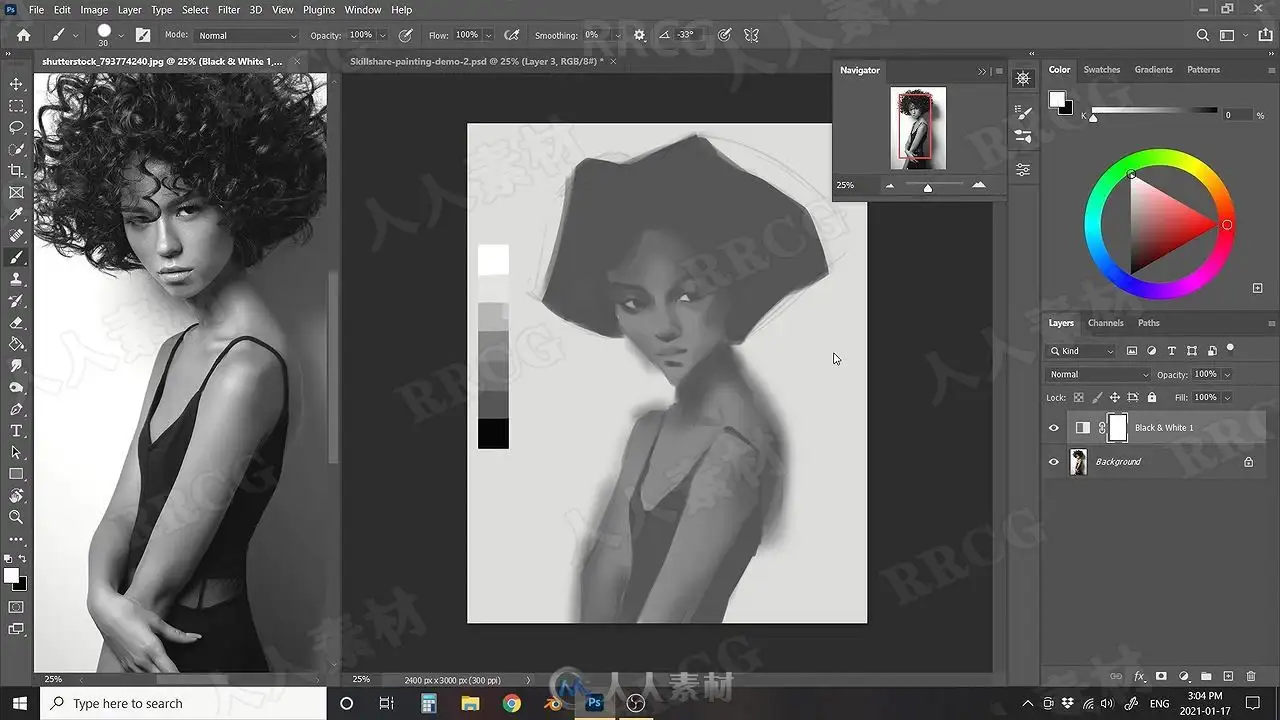Image resolution: width=1280 pixels, height=720 pixels.
Task: Click the create new layer icon
Action: tap(1229, 677)
